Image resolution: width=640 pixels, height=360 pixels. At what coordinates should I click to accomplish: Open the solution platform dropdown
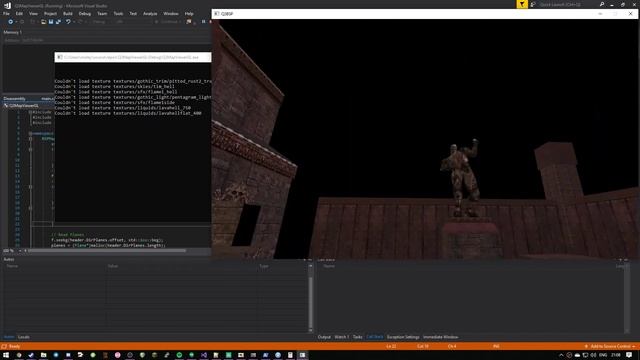coord(133,22)
